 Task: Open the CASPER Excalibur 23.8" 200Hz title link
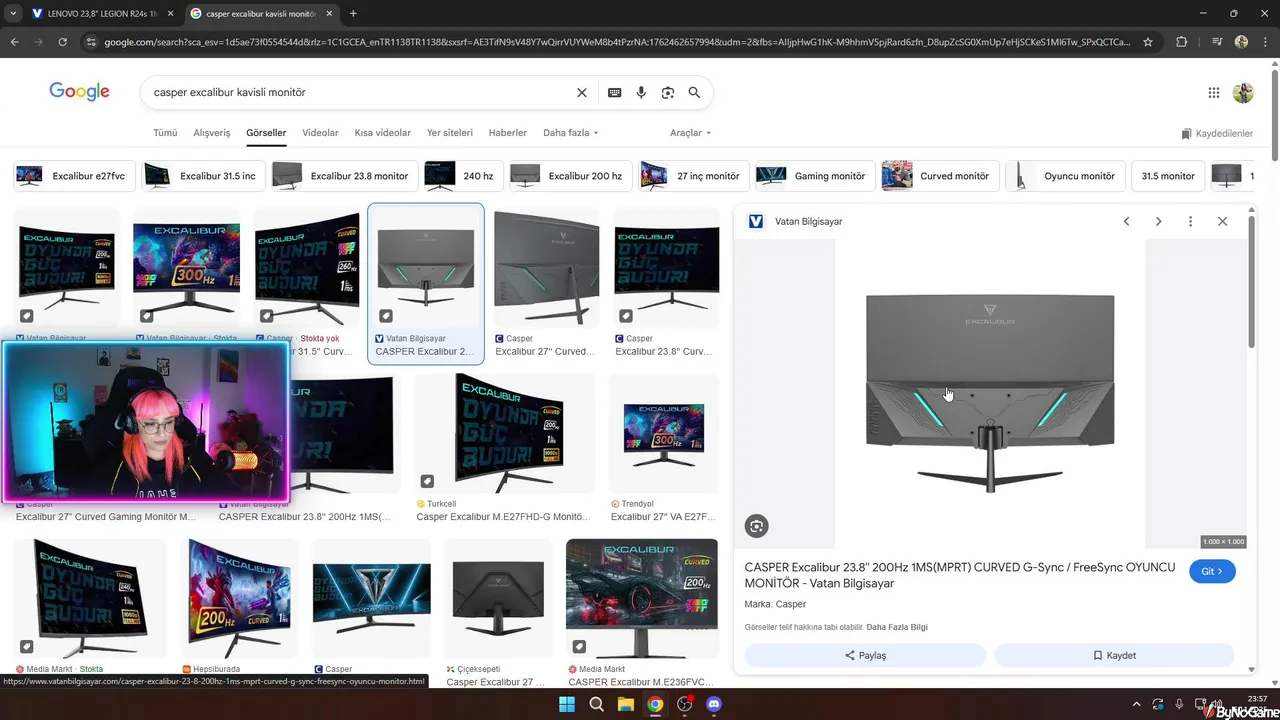click(x=960, y=575)
